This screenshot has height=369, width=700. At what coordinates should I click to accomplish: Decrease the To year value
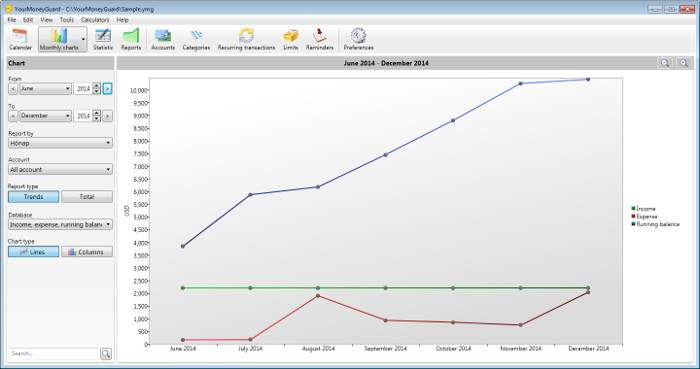coord(96,119)
